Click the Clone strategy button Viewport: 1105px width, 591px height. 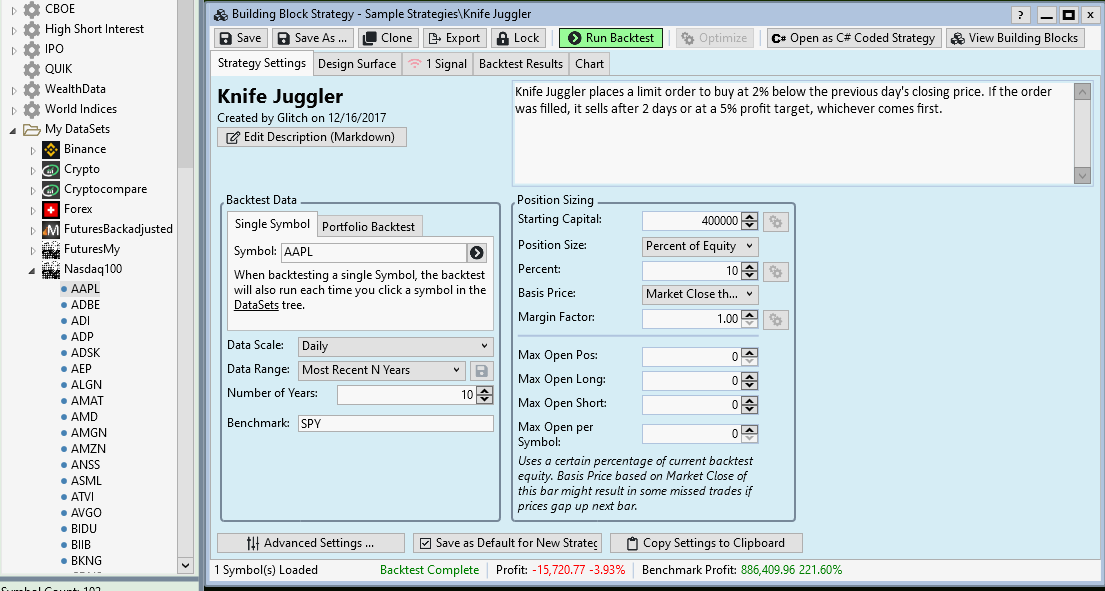click(x=387, y=38)
